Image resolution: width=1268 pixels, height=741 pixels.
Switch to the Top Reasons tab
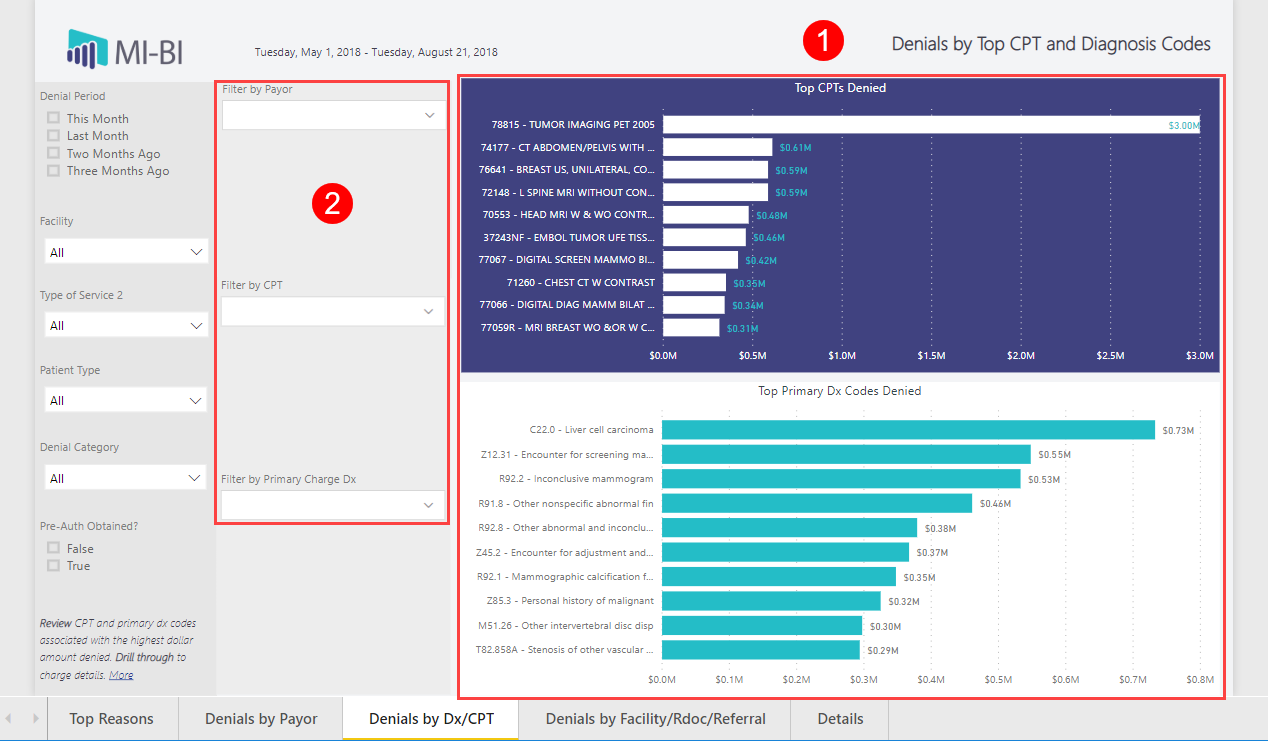[111, 718]
